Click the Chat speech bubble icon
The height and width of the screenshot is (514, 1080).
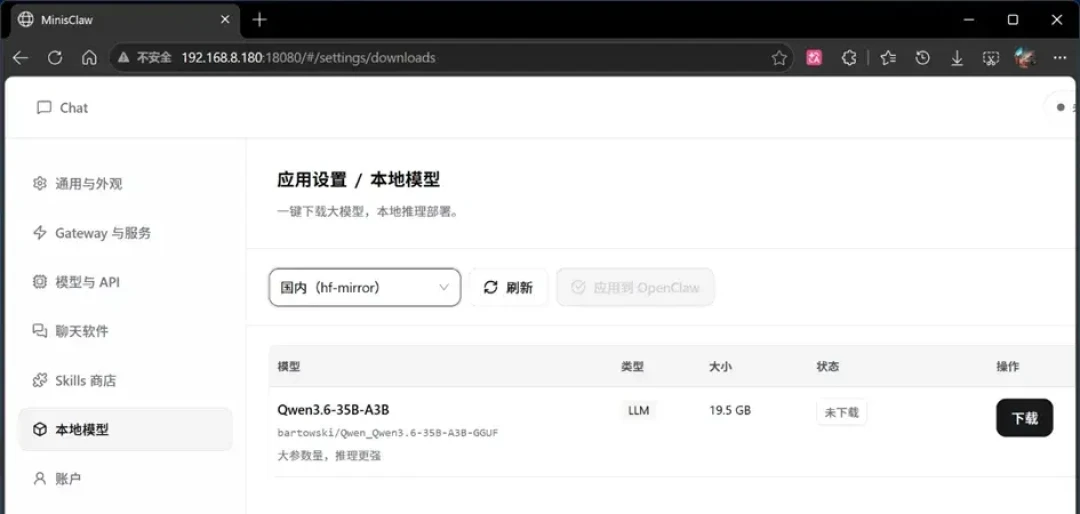(x=44, y=107)
